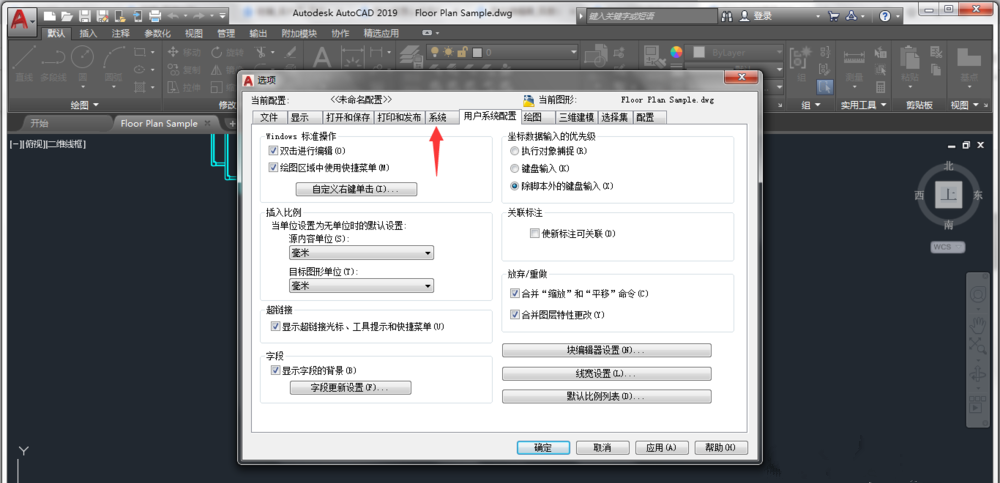Enable 使新标注可关联 checkbox

coord(534,234)
